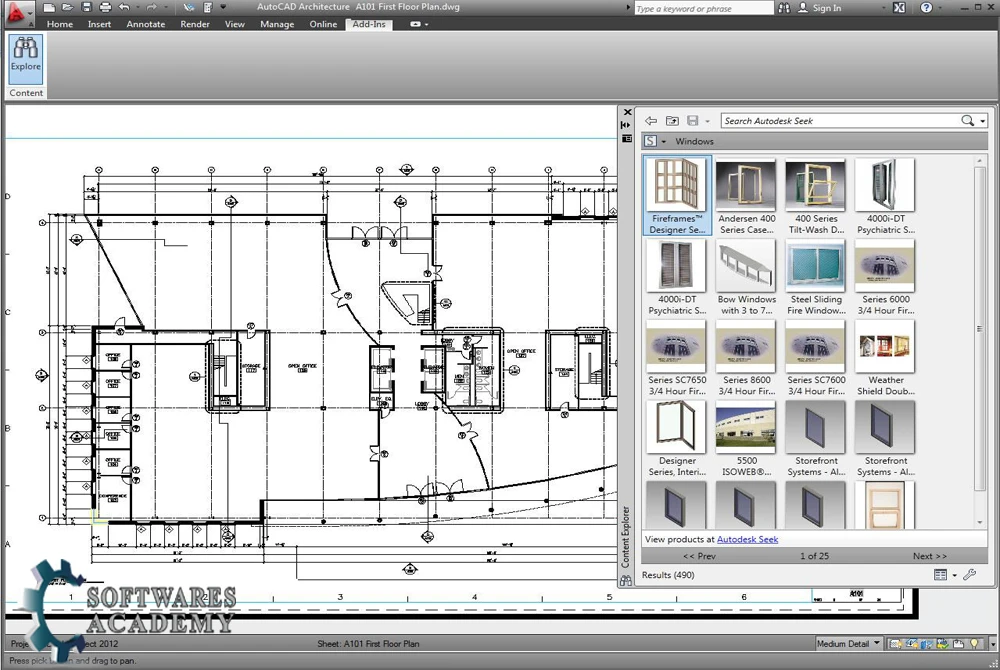Toggle auto-hide on Content Explorer palette
Screen dimensions: 1000x670
tap(626, 125)
